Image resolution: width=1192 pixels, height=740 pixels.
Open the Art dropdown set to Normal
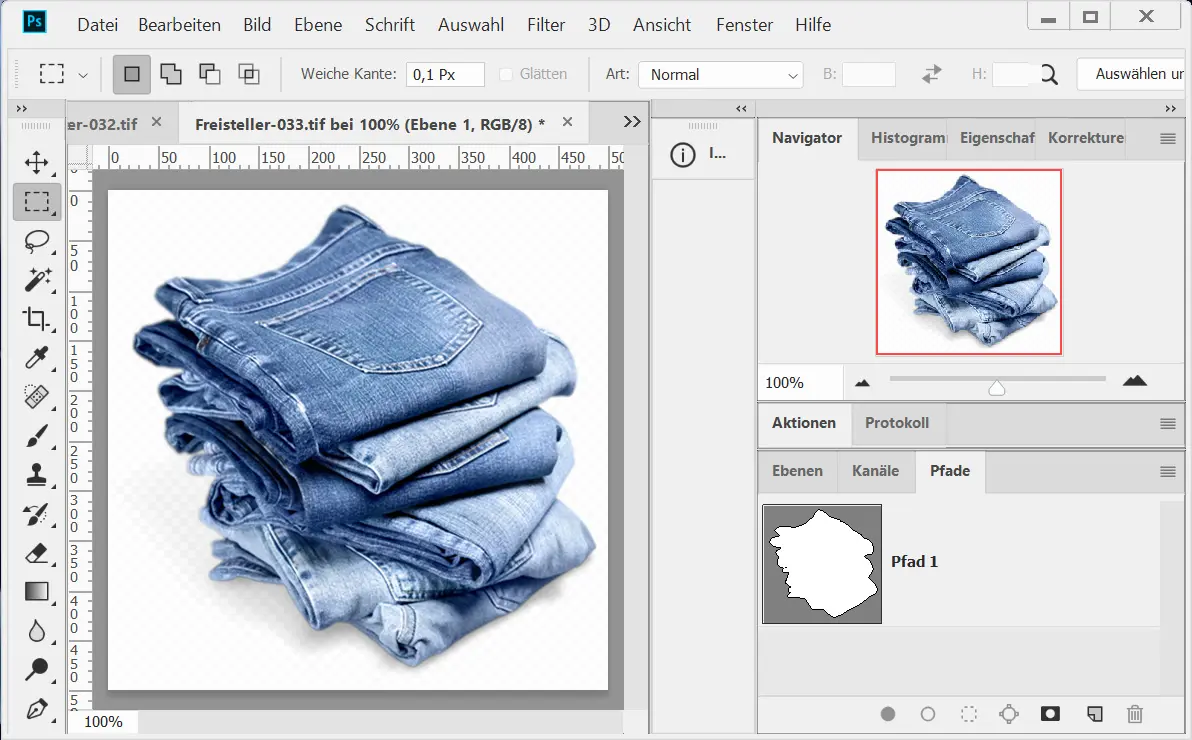click(x=720, y=75)
